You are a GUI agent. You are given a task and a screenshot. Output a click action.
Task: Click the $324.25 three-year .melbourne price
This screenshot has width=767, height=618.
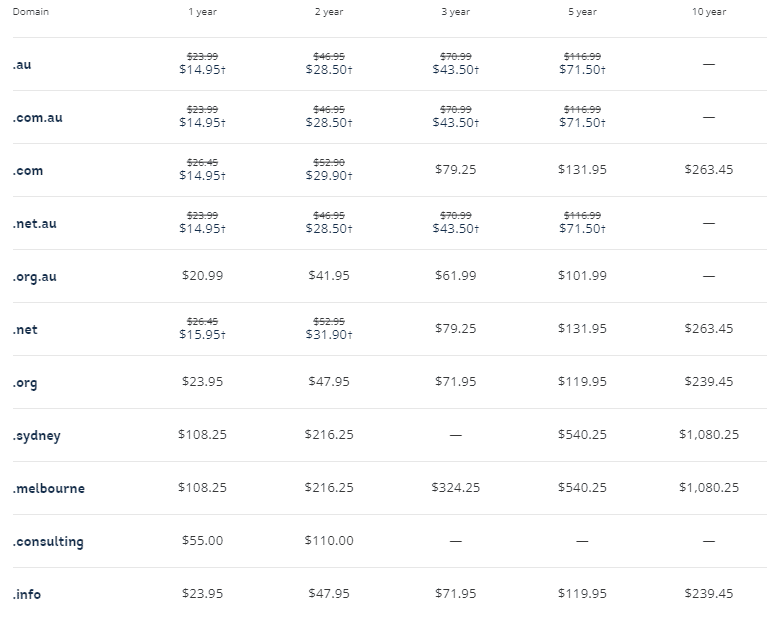455,487
